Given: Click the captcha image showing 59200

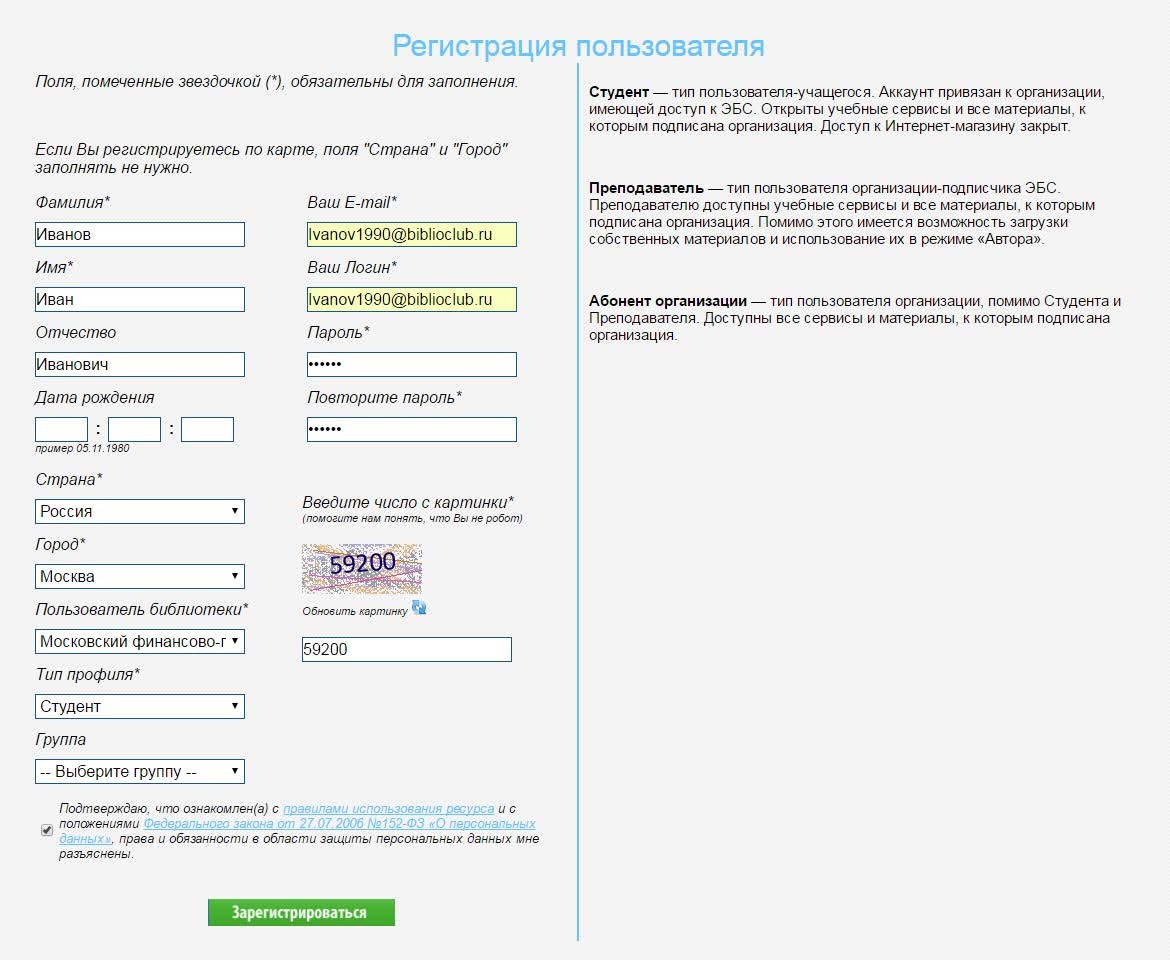Looking at the screenshot, I should pos(362,569).
